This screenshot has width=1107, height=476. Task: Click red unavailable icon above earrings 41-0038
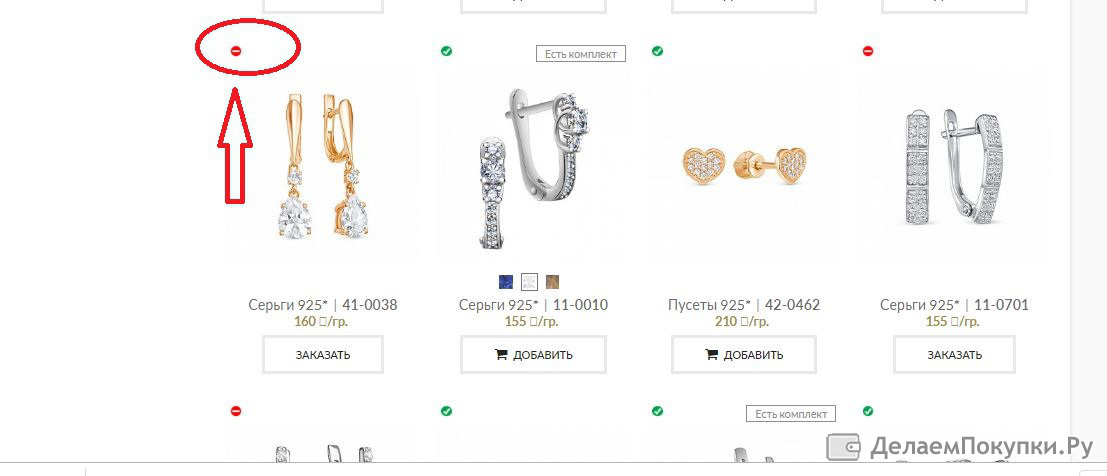click(x=237, y=51)
